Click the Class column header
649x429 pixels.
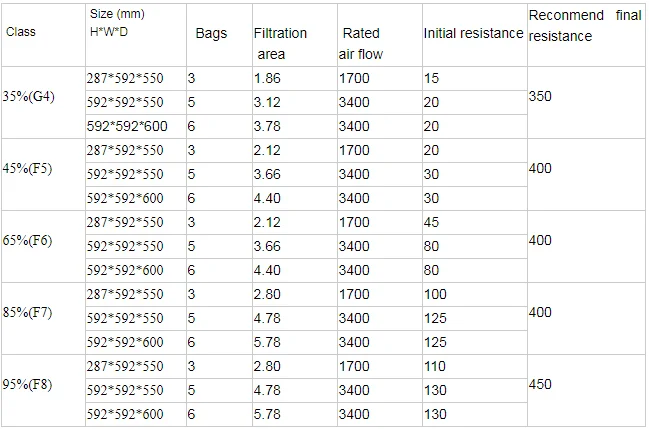coord(21,32)
